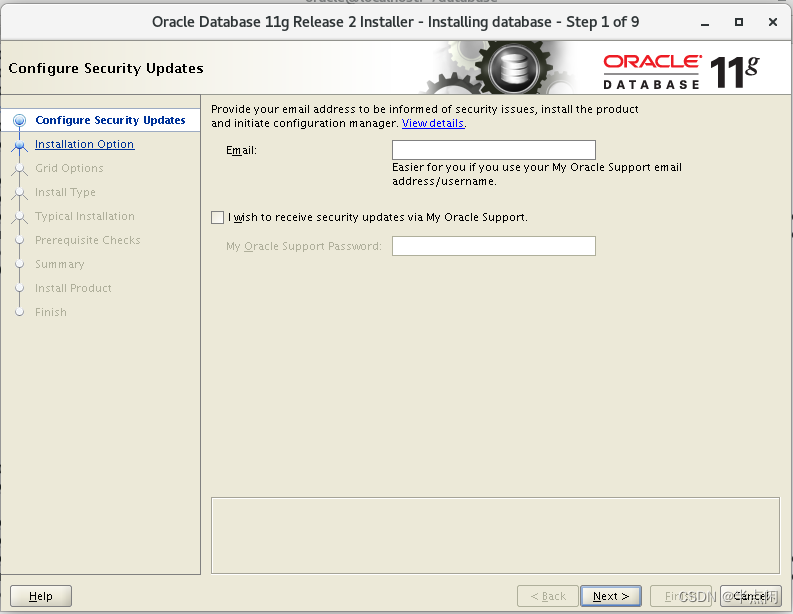This screenshot has height=614, width=793.
Task: Click the installer title bar text
Action: pos(395,22)
